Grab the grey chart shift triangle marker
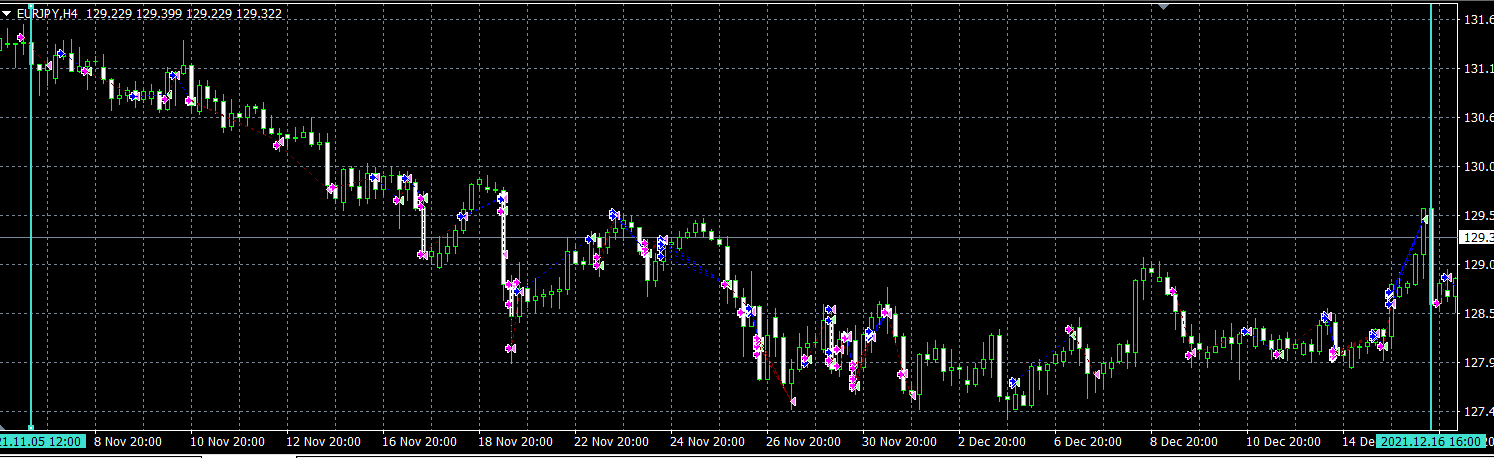1494x458 pixels. point(1163,6)
